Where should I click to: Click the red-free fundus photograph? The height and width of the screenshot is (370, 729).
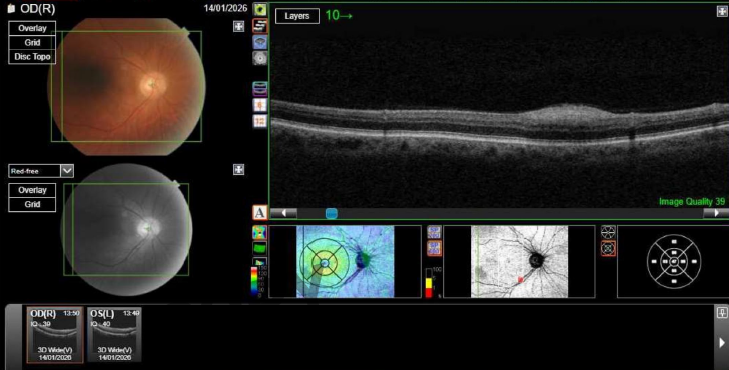pos(126,230)
